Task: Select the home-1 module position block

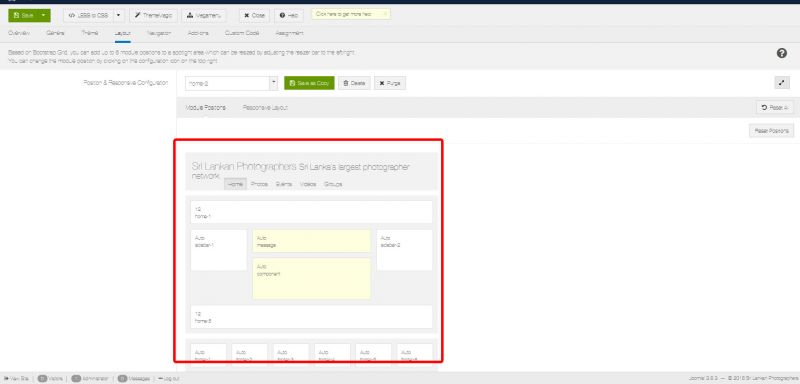Action: pyautogui.click(x=311, y=212)
